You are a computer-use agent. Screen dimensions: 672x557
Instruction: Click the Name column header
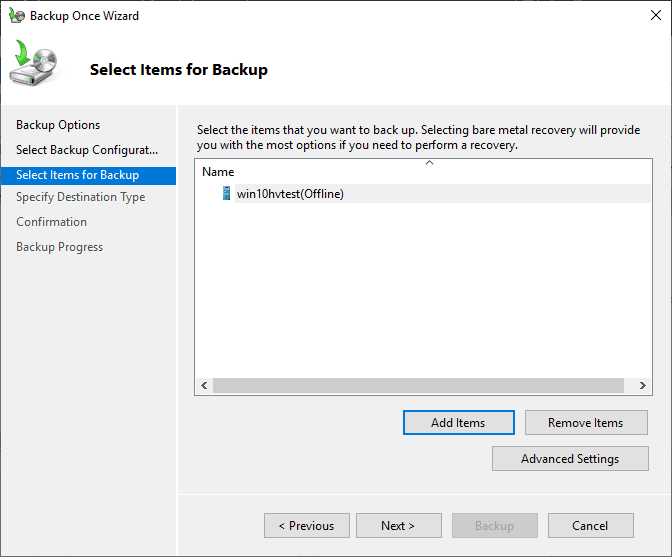coord(219,172)
